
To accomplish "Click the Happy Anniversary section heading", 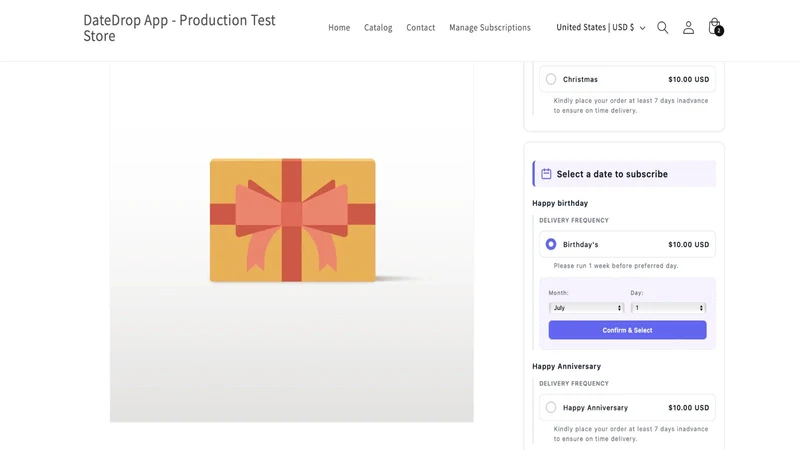I will click(x=566, y=366).
